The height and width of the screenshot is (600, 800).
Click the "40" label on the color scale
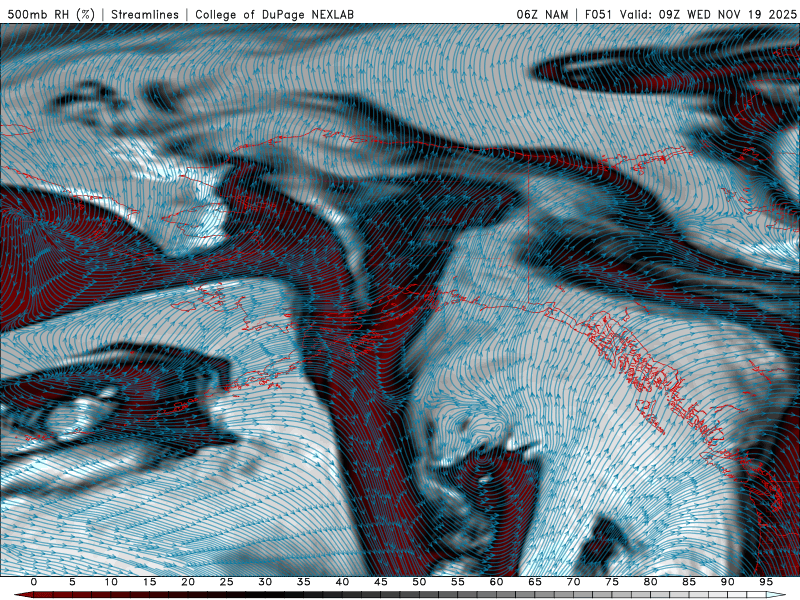pyautogui.click(x=342, y=582)
